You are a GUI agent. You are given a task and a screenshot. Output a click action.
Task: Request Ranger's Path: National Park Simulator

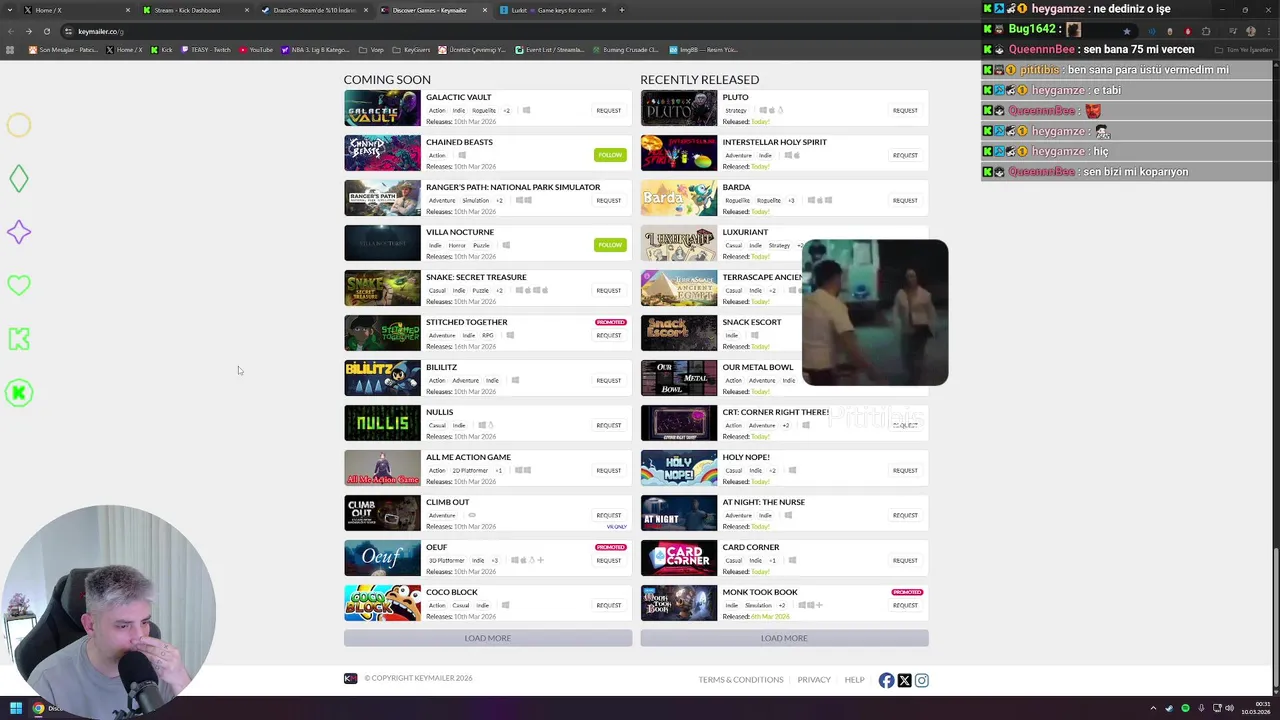609,200
